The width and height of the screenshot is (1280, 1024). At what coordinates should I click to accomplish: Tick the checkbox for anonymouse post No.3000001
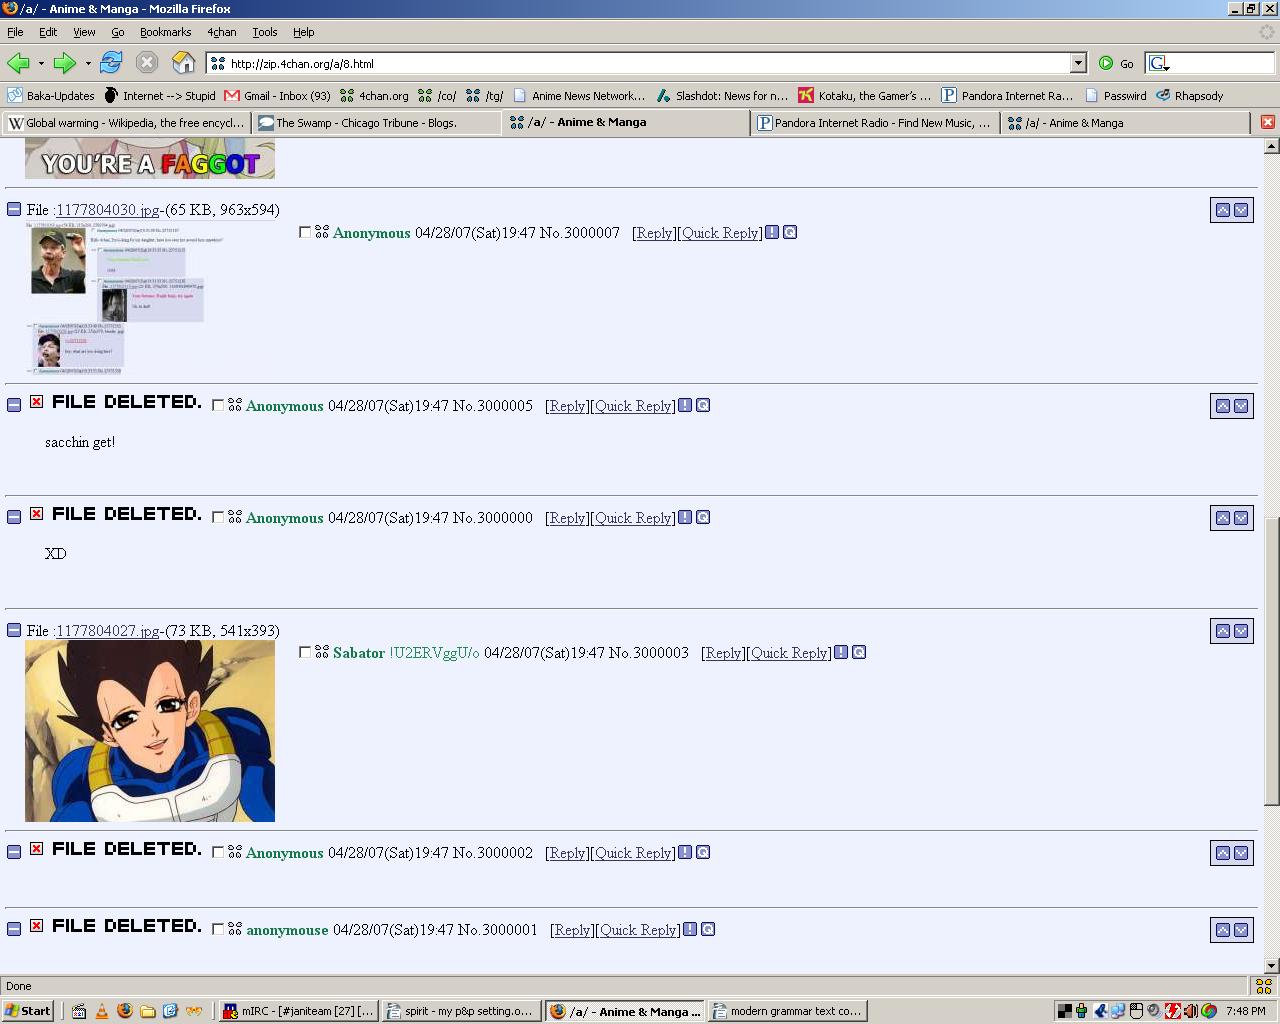pyautogui.click(x=218, y=929)
